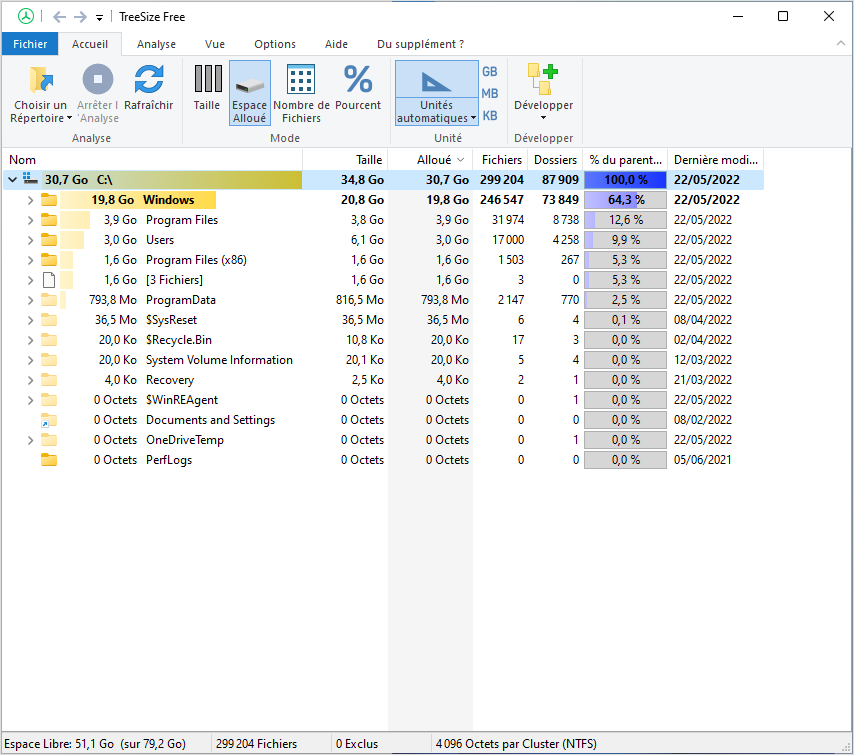This screenshot has width=854, height=755.
Task: Open the Unités automatiques dropdown arrow
Action: coord(473,118)
